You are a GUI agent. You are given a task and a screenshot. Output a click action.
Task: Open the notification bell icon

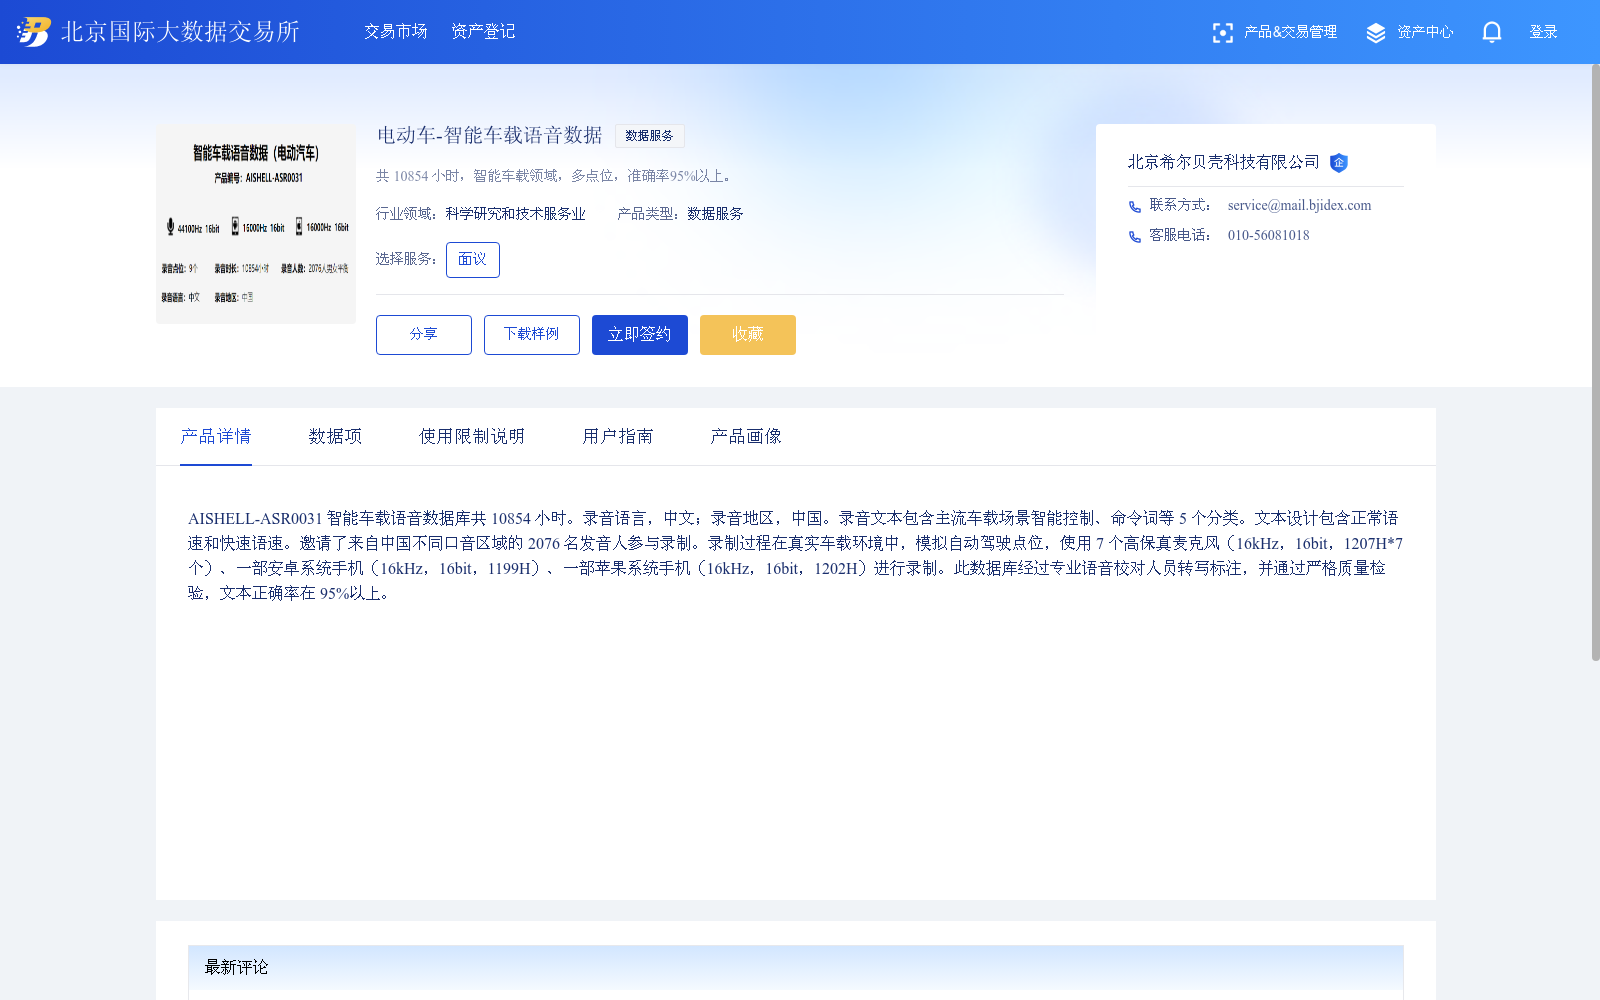[1491, 32]
